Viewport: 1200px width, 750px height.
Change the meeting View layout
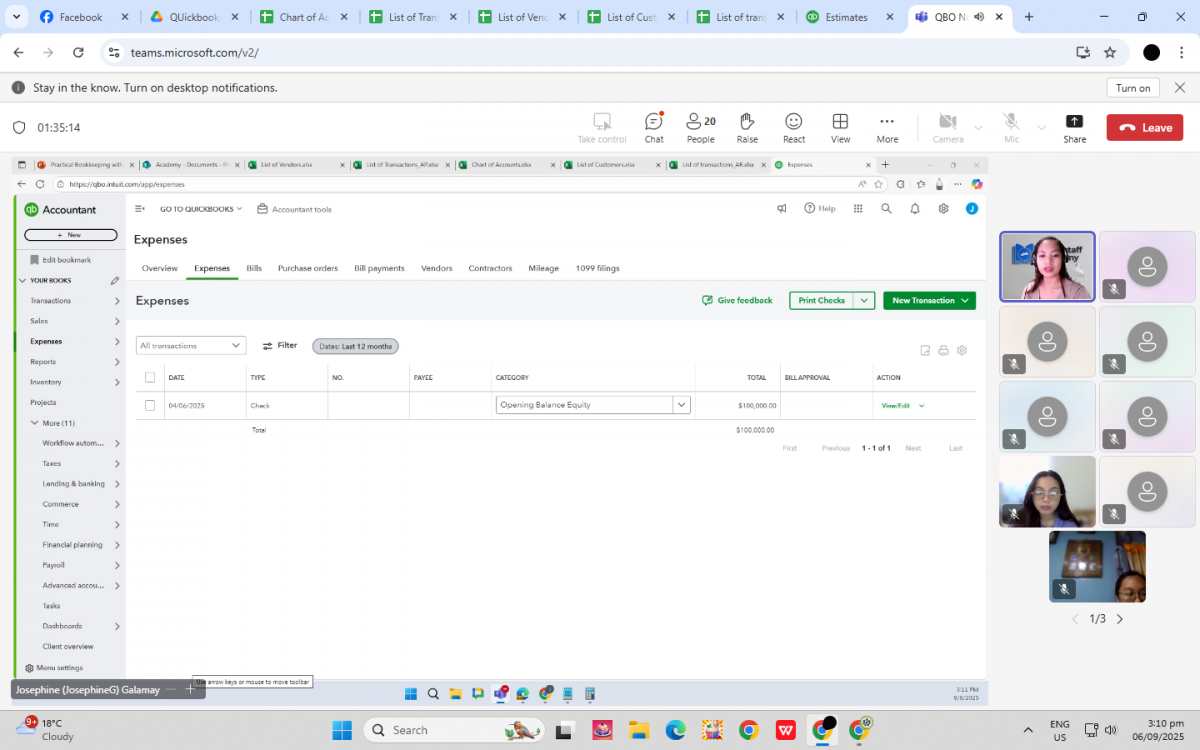pos(840,127)
